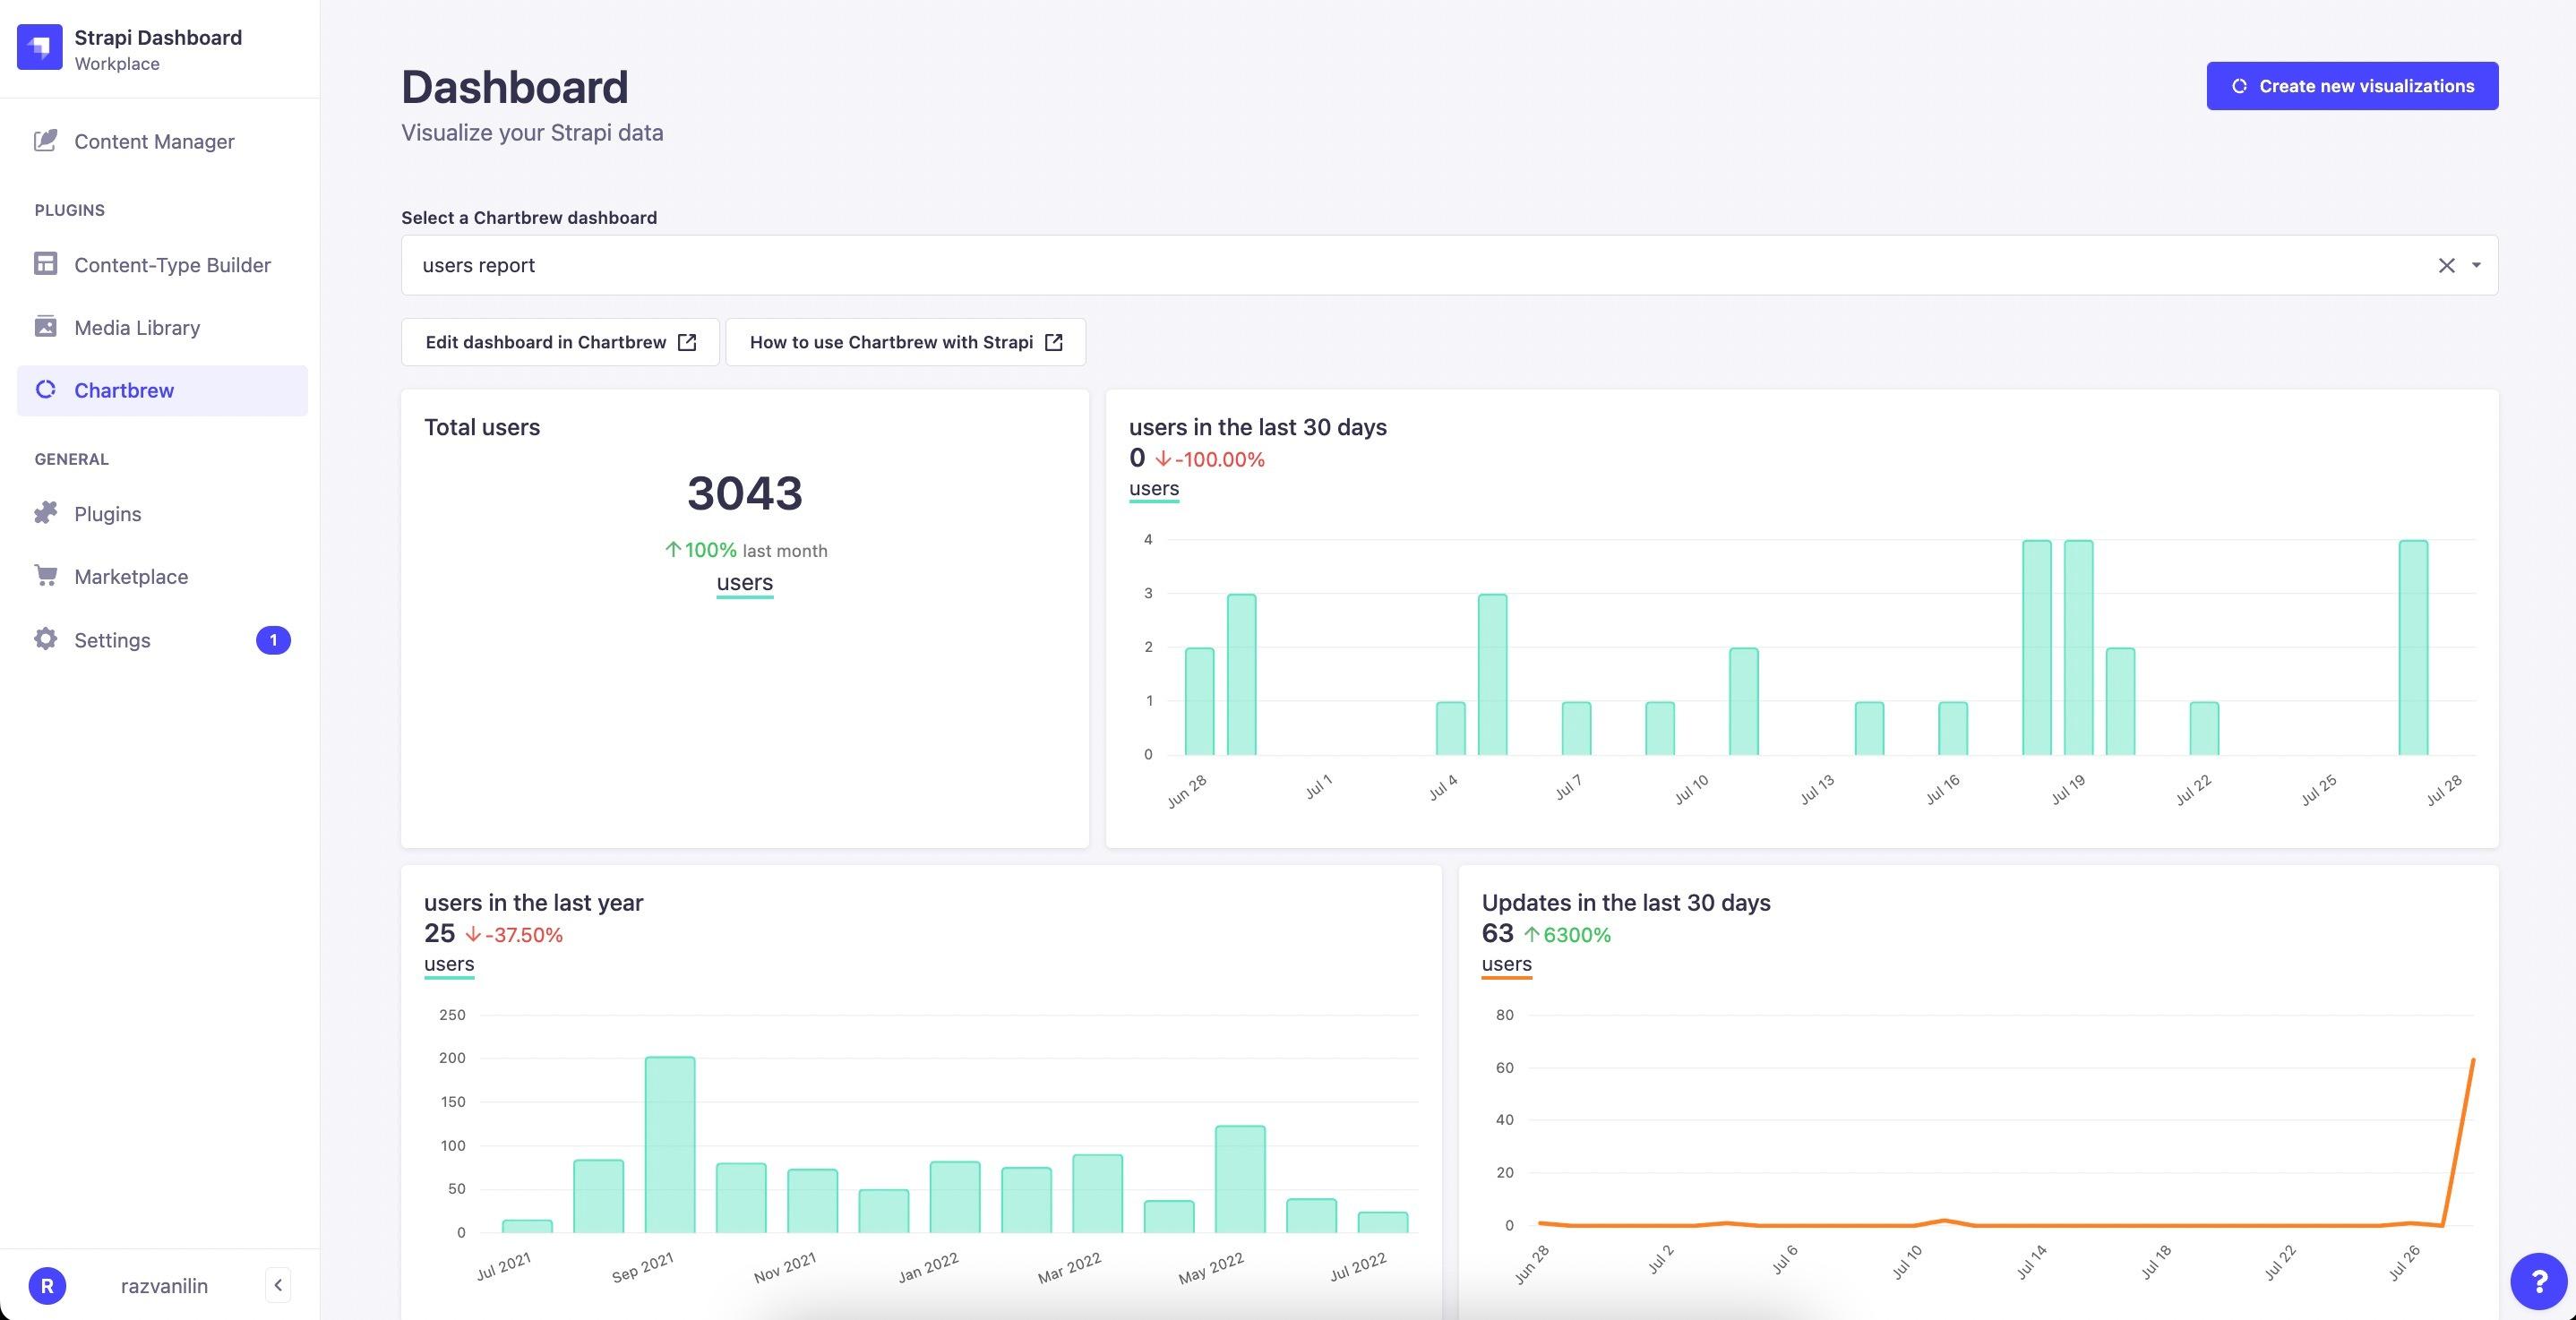Click the users report dashboard select field

pyautogui.click(x=1449, y=265)
